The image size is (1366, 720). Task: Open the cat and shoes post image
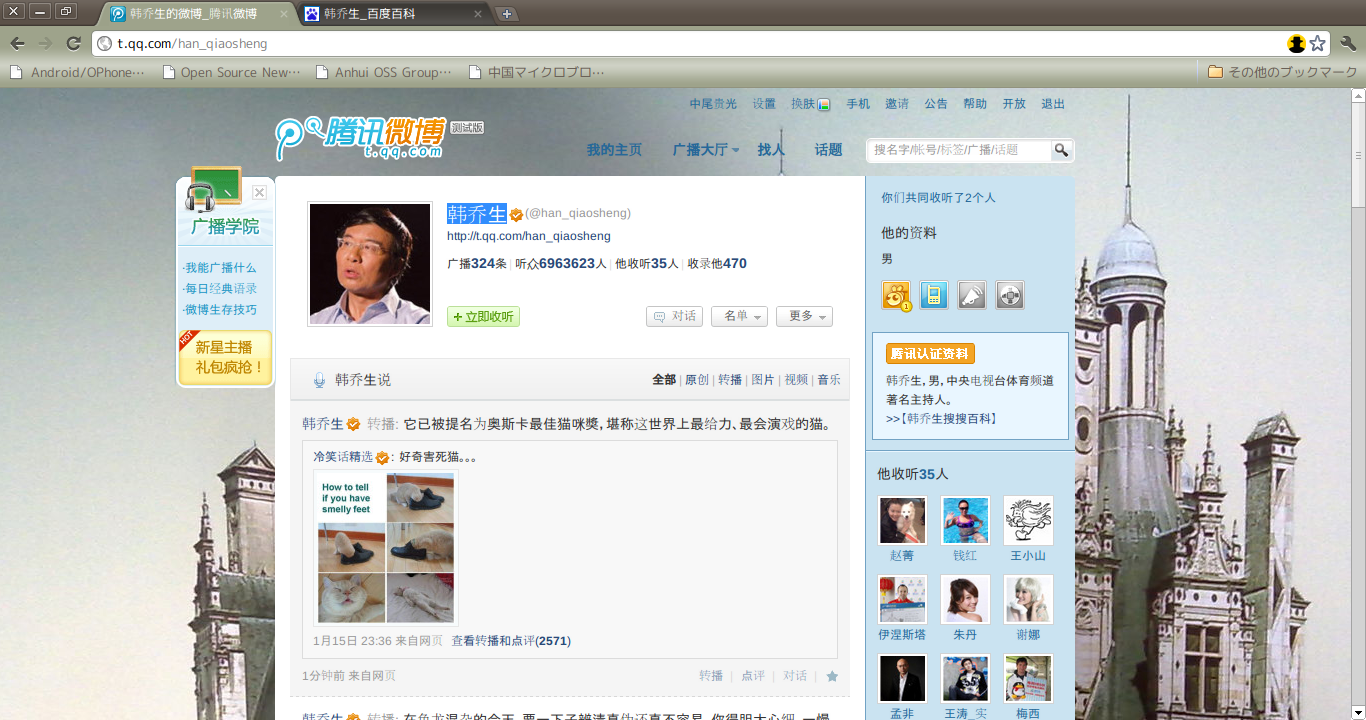coord(386,547)
